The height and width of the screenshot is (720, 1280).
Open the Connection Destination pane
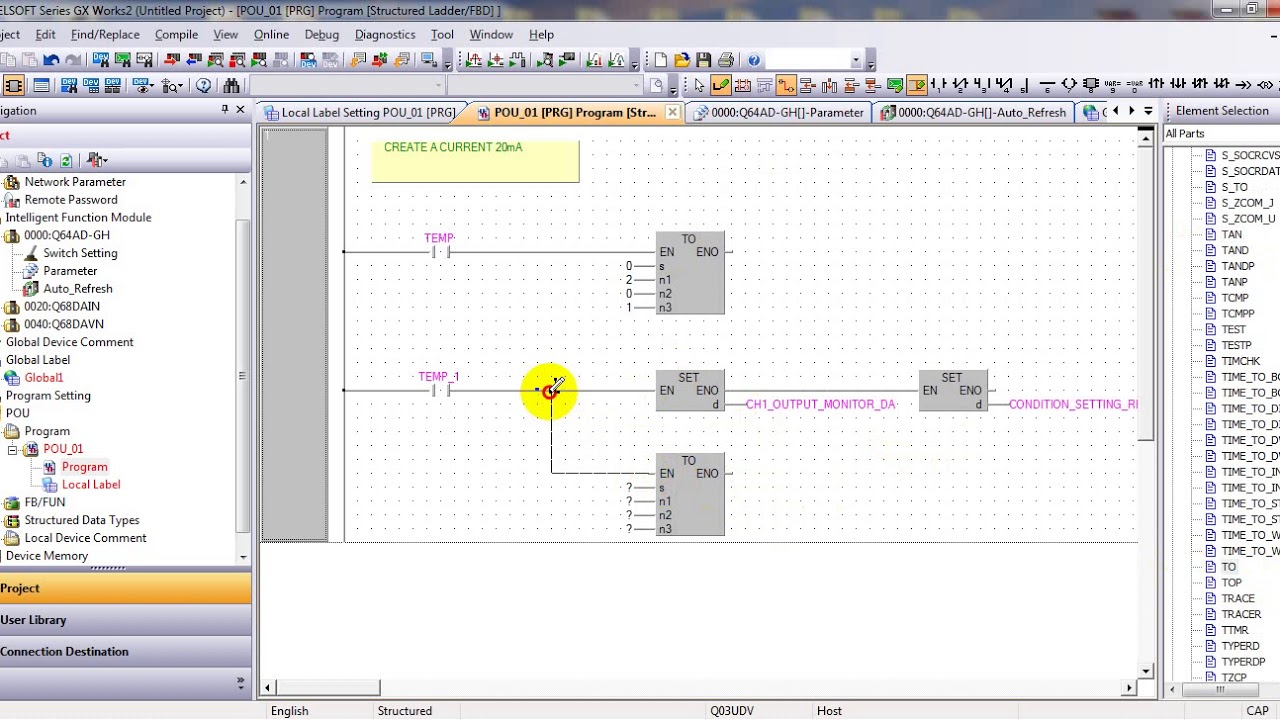(x=125, y=652)
